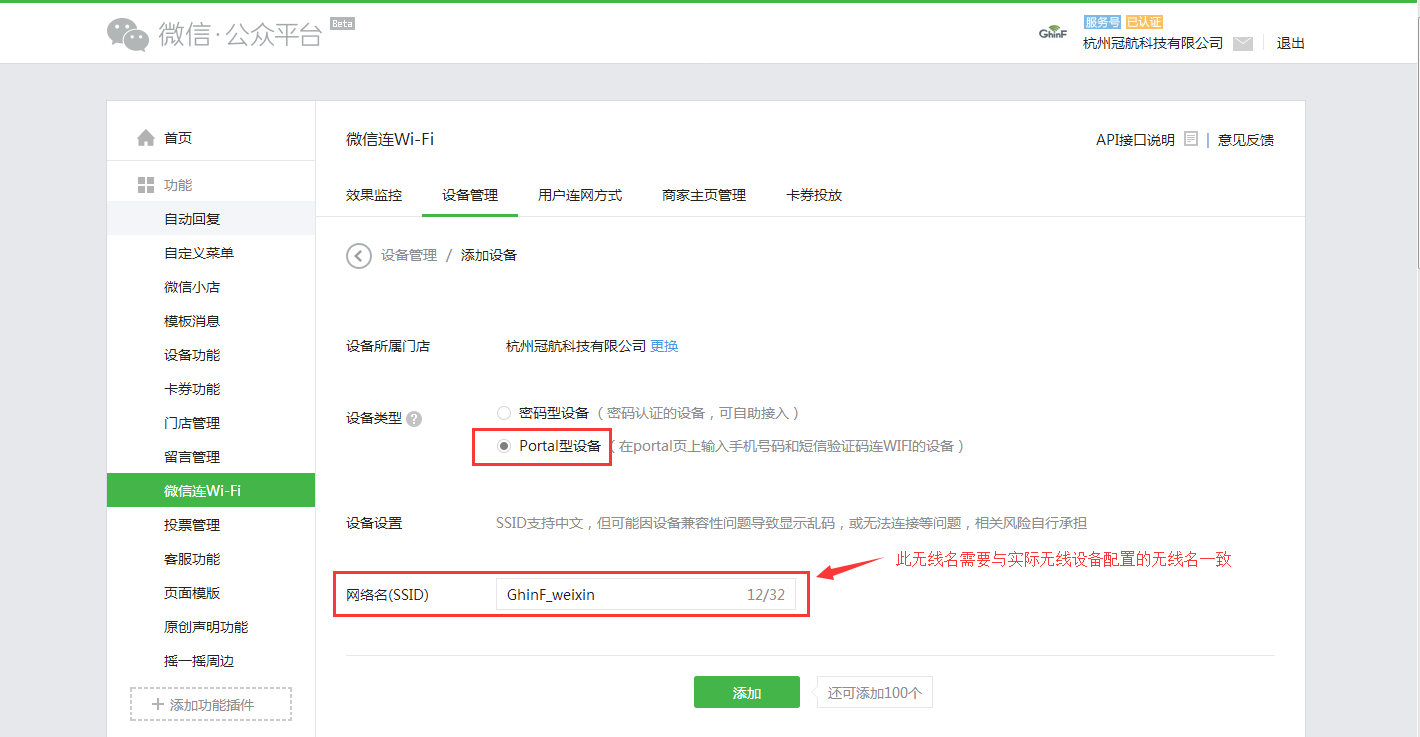Select the Portal型设备 radio button
This screenshot has height=737, width=1420.
[x=504, y=446]
